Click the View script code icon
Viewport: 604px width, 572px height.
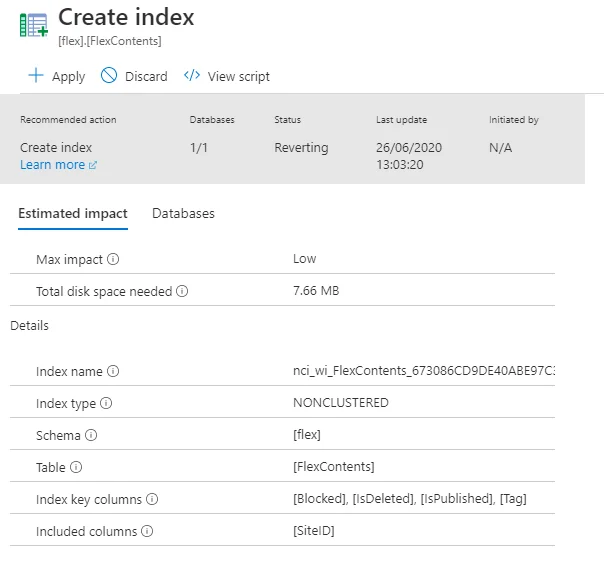point(190,76)
